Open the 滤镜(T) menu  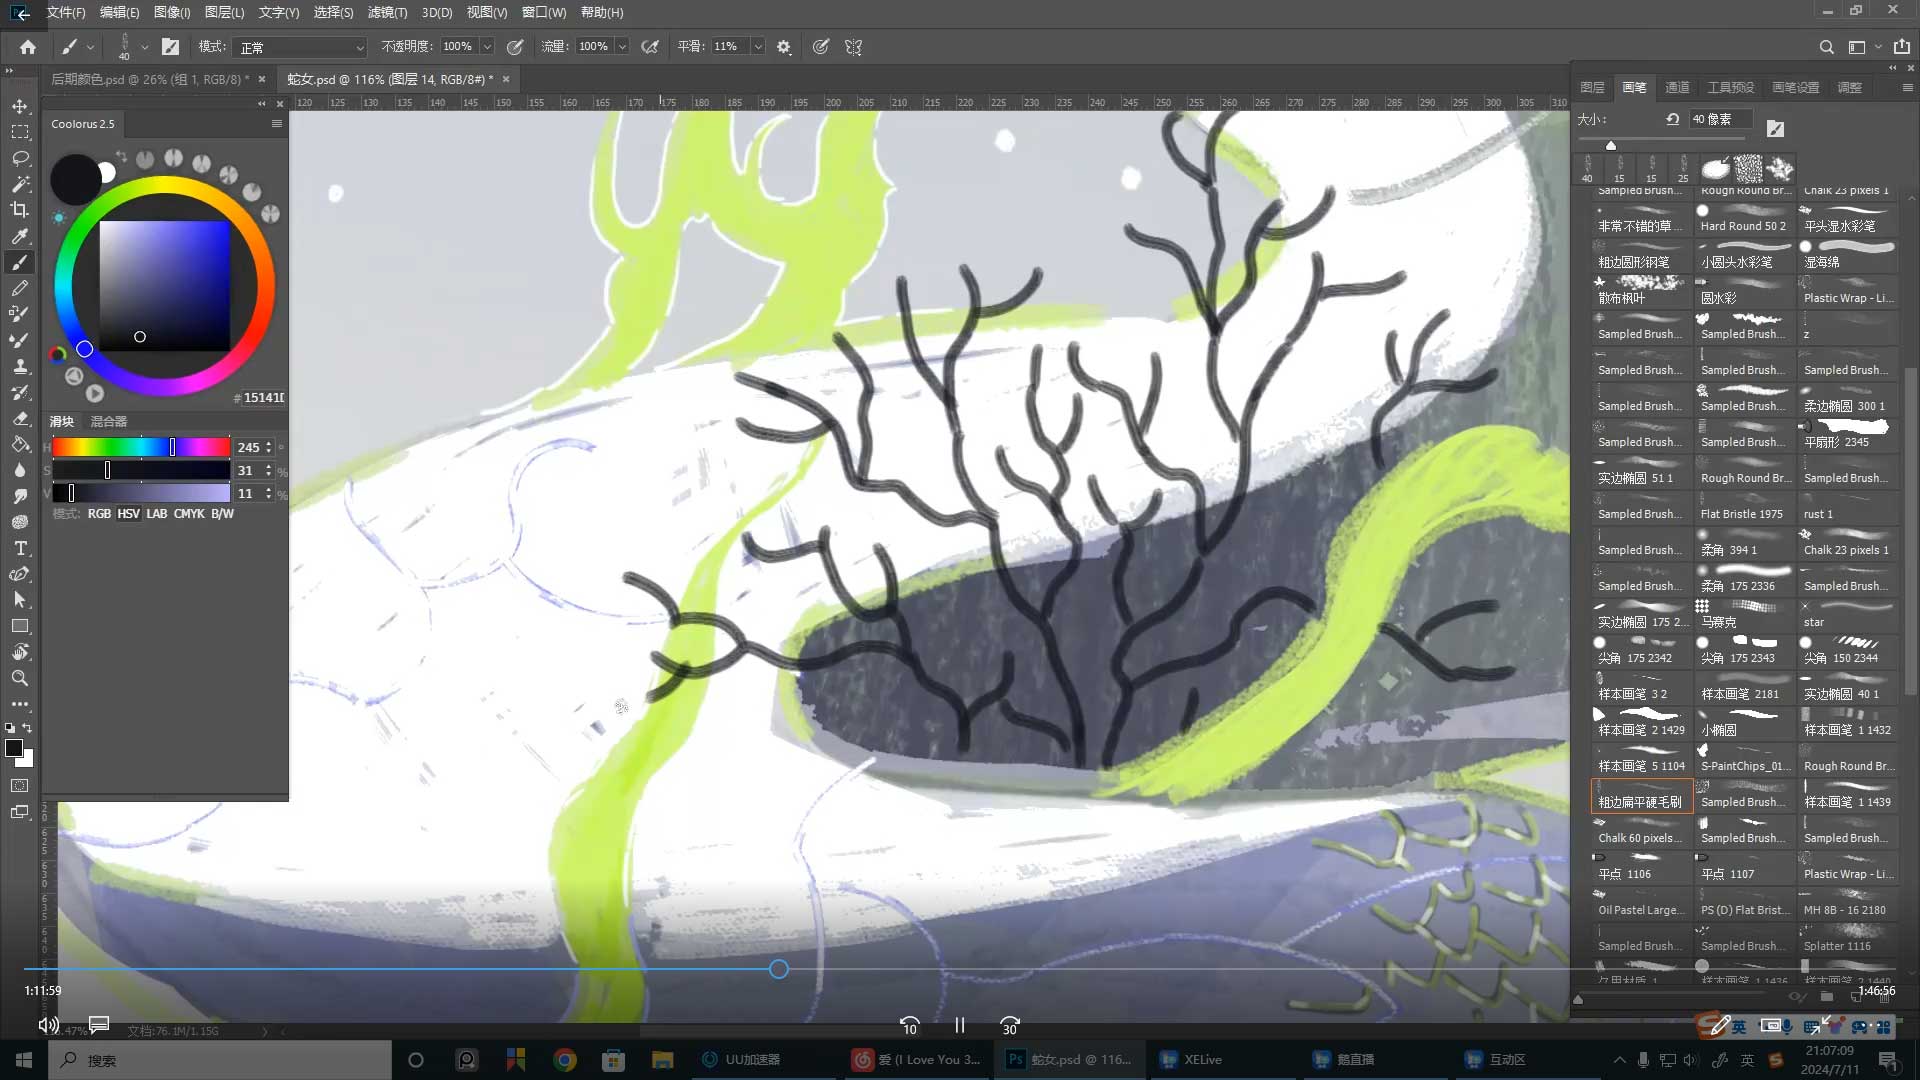click(387, 12)
